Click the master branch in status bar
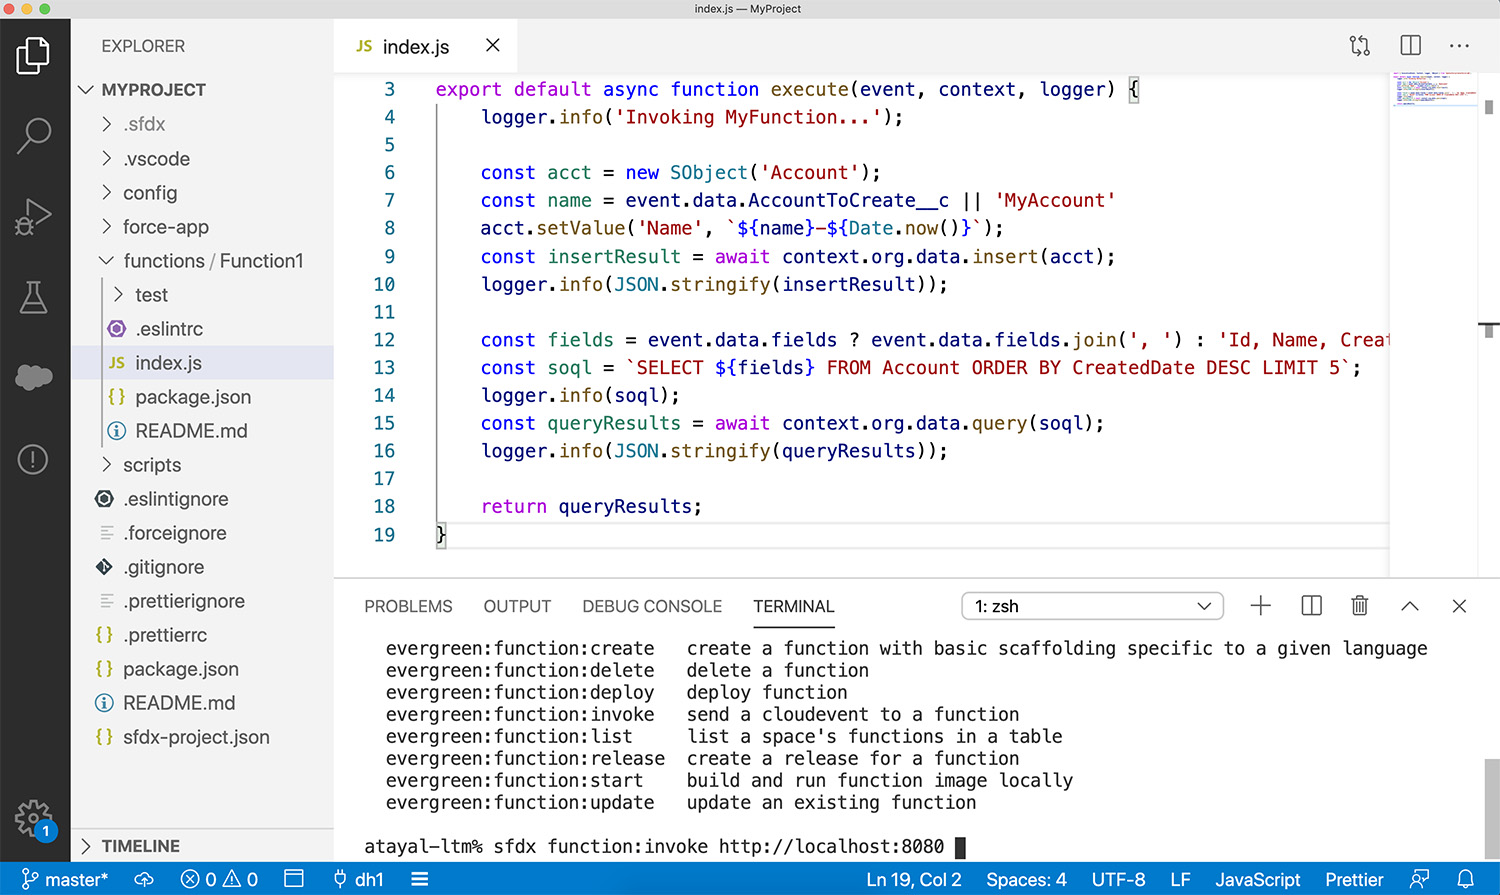This screenshot has width=1500, height=895. pyautogui.click(x=65, y=879)
